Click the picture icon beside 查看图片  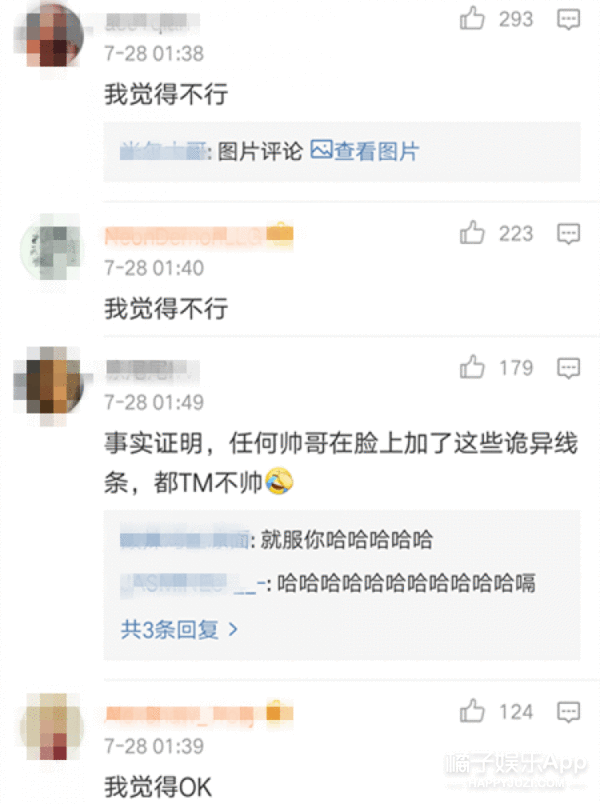[x=322, y=149]
